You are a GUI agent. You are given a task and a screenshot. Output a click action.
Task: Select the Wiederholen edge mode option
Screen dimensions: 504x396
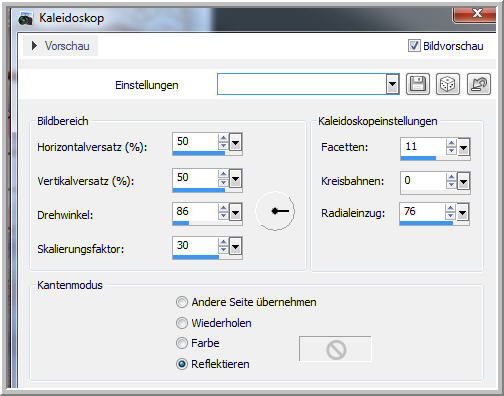tap(182, 323)
